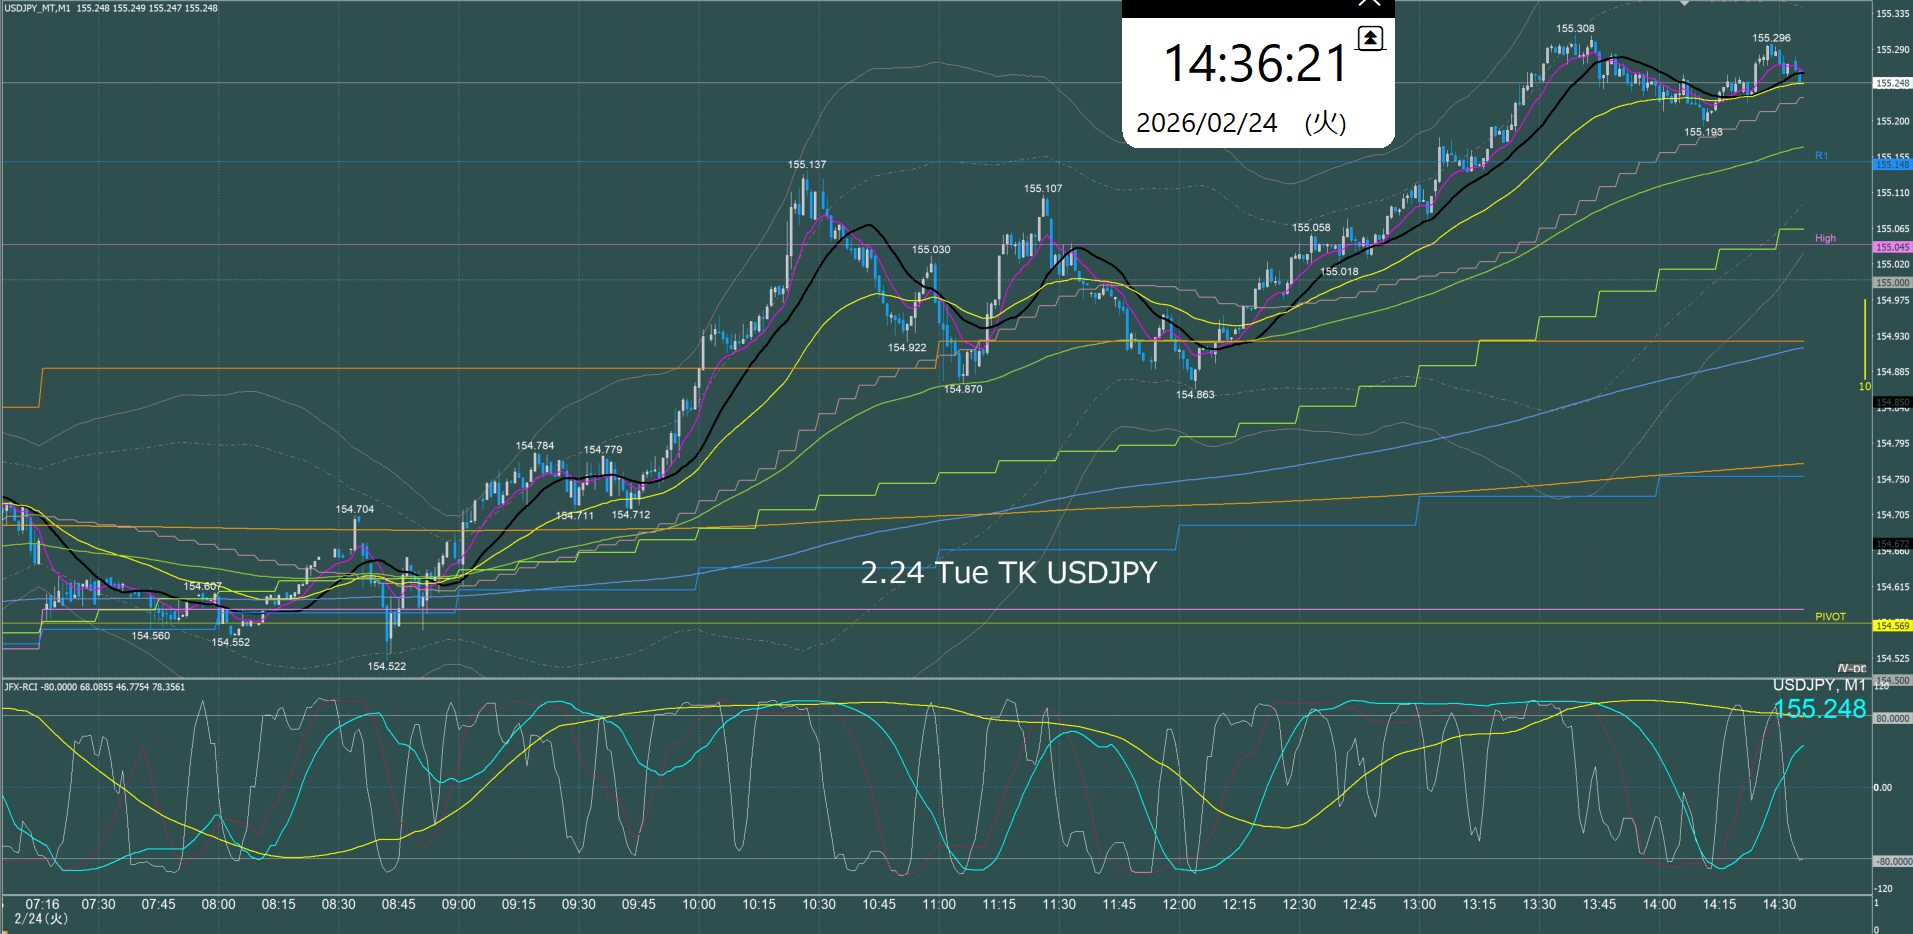1913x934 pixels.
Task: Click the blue 155.148 R1 price tag
Action: click(x=1892, y=164)
